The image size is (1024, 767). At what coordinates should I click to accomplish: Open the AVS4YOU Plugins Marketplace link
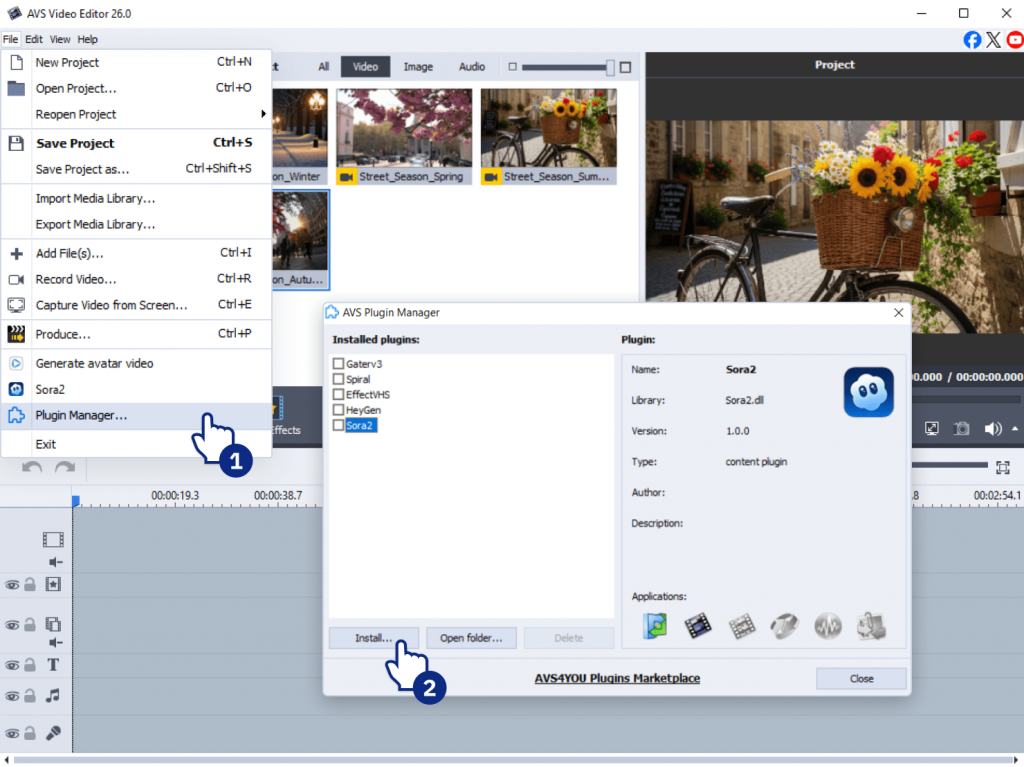point(617,678)
